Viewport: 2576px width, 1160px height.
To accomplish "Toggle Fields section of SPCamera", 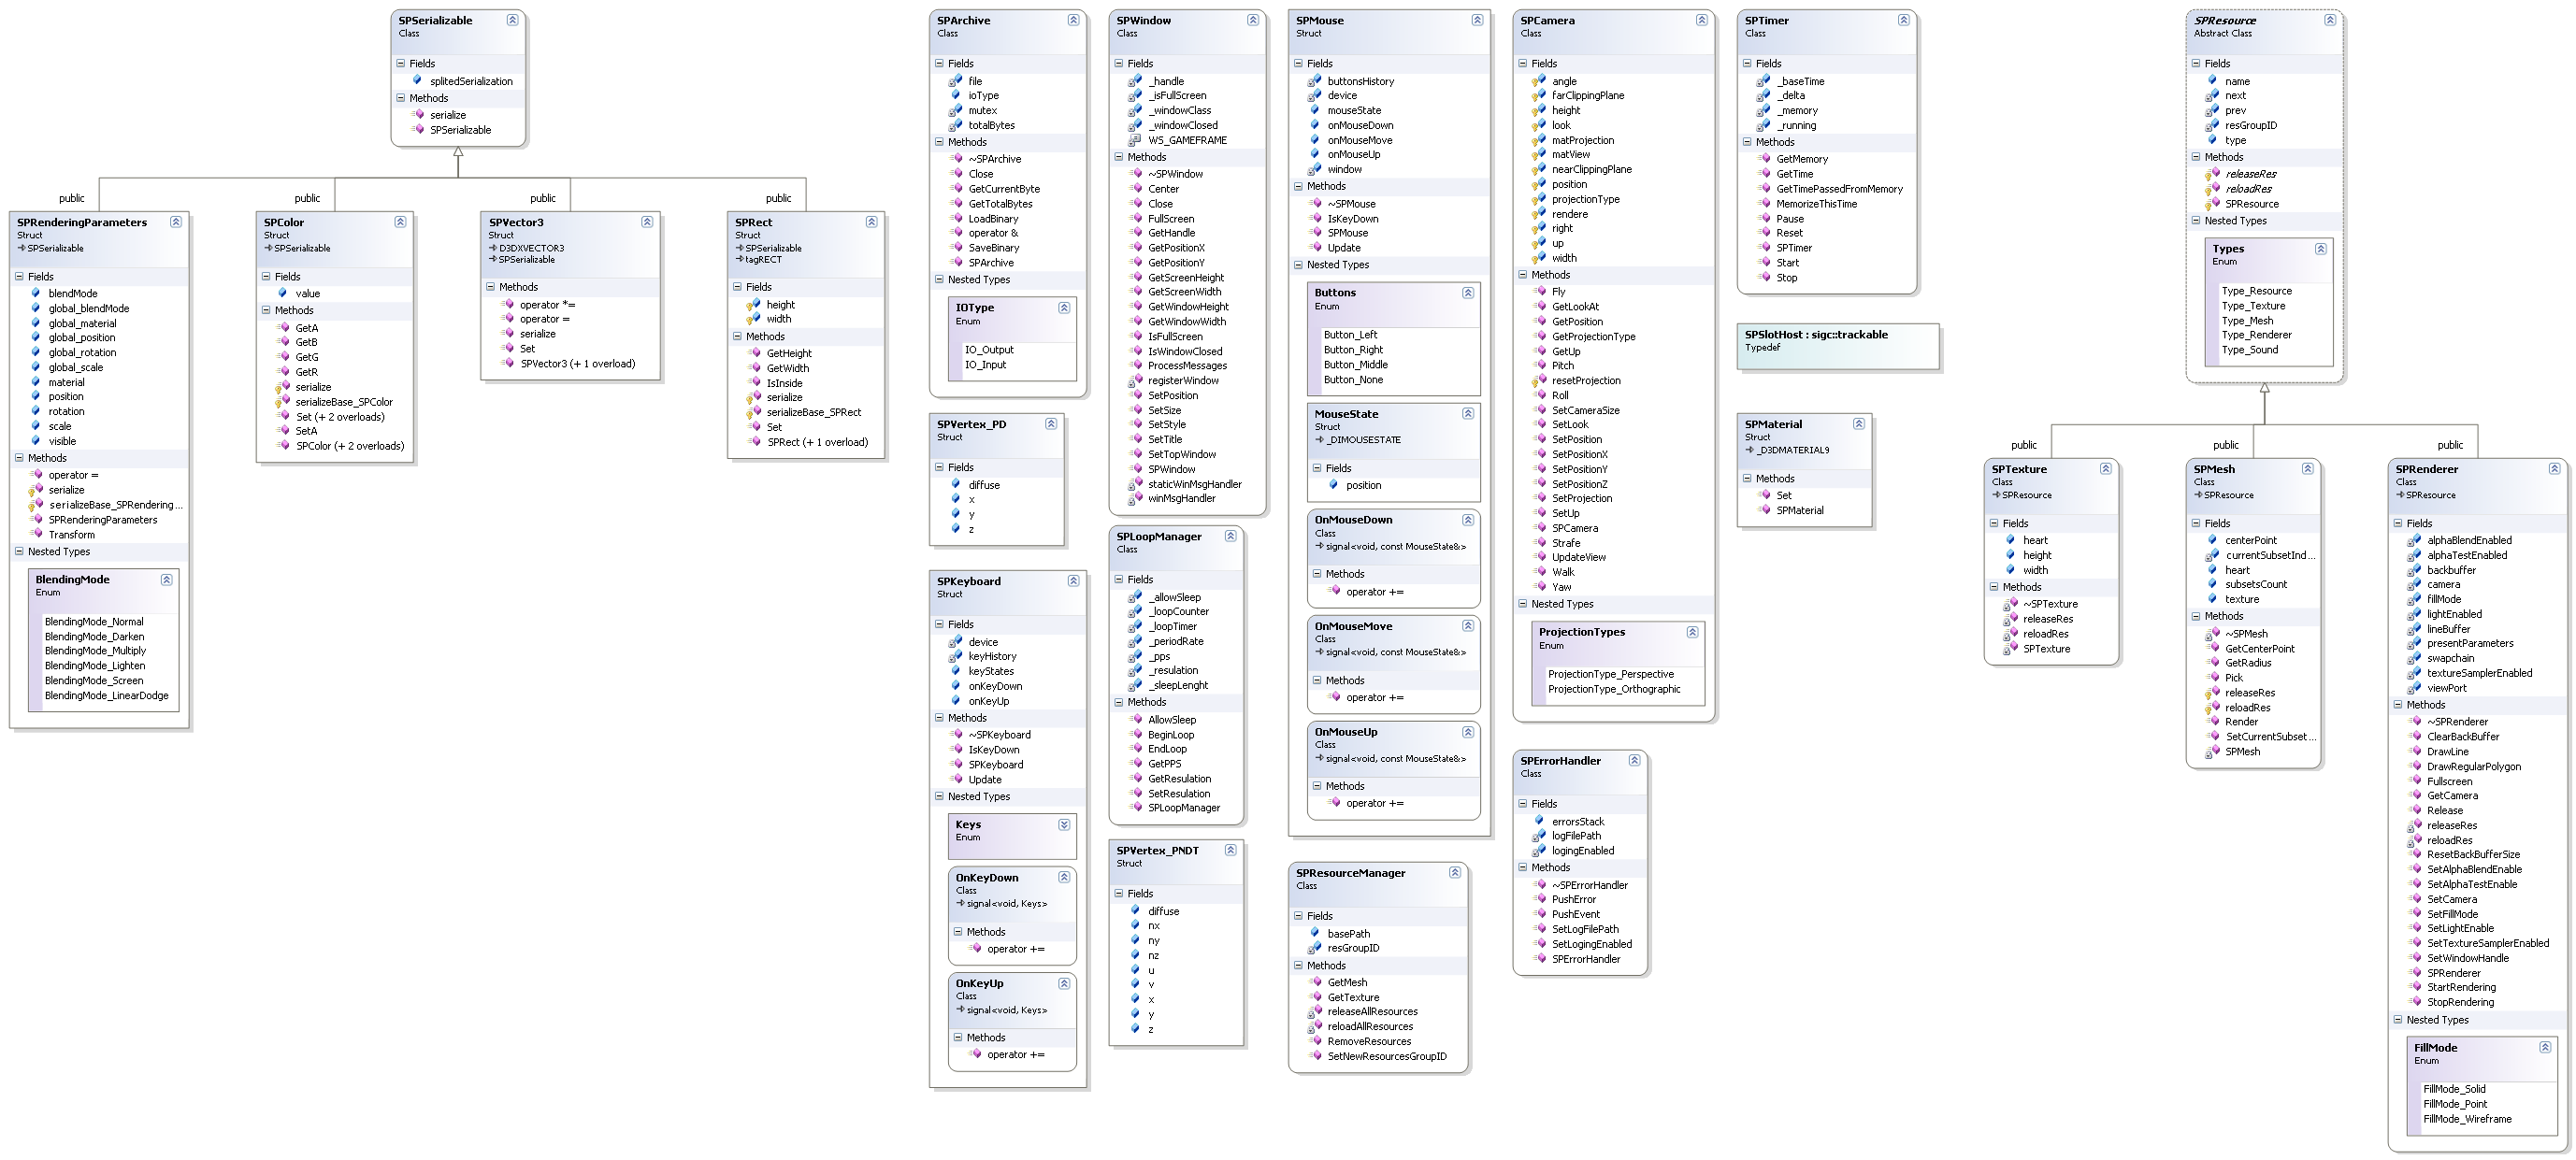I will tap(1523, 63).
